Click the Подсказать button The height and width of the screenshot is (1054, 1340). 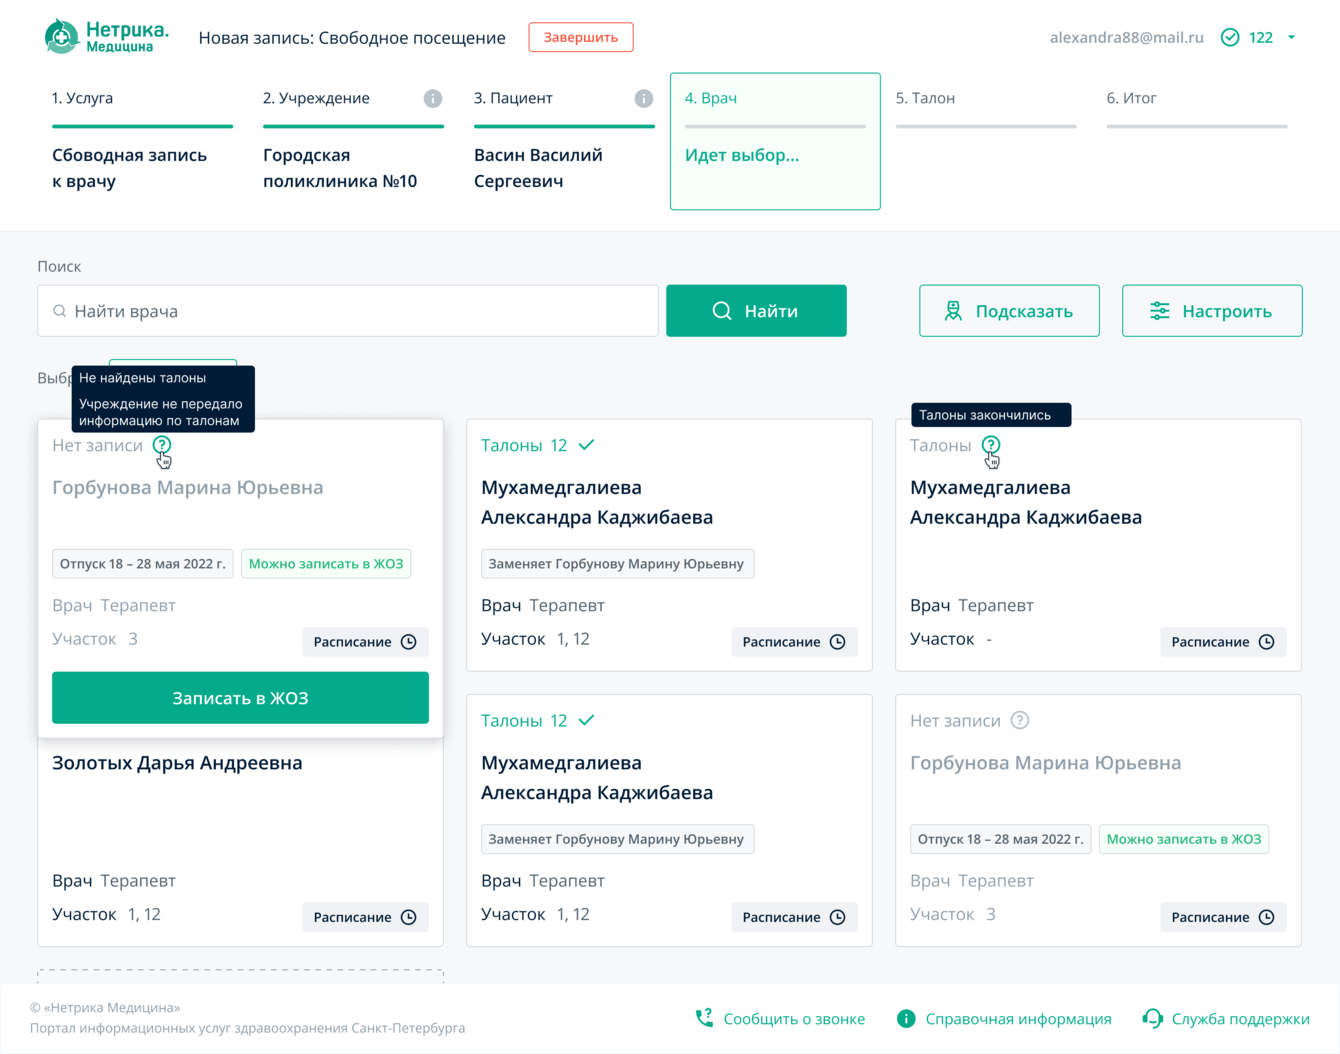1009,311
